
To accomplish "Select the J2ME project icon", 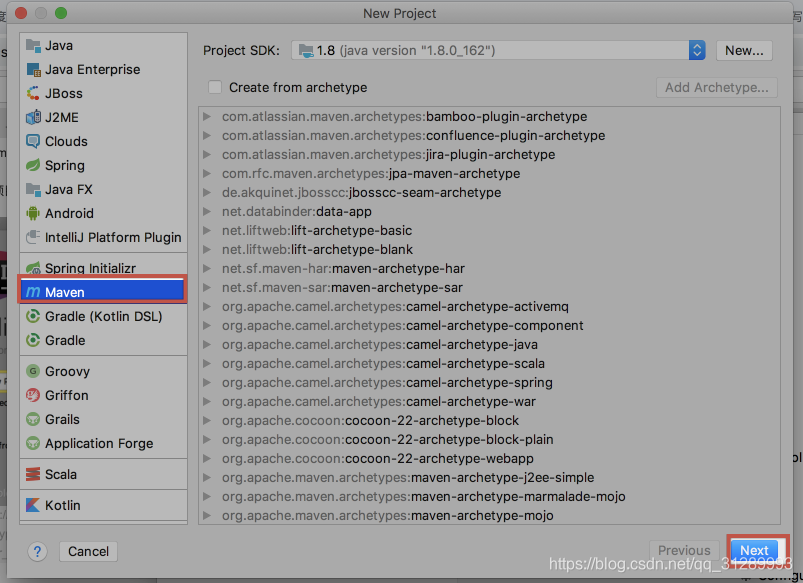I will tap(33, 117).
